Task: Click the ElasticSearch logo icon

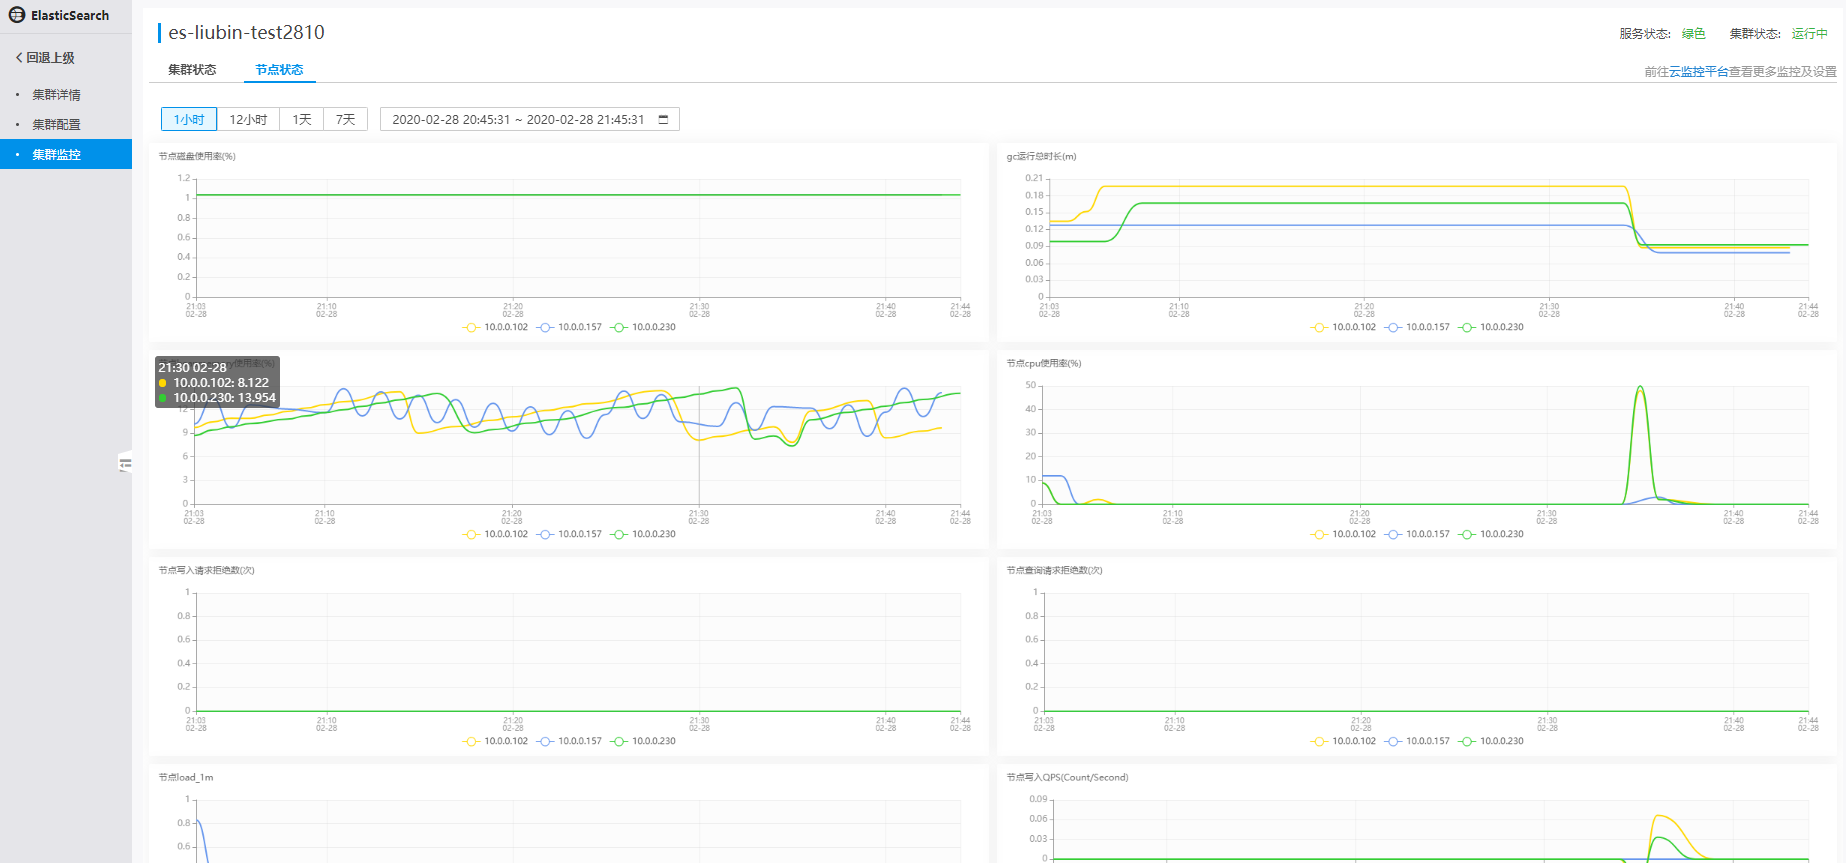Action: [x=17, y=15]
